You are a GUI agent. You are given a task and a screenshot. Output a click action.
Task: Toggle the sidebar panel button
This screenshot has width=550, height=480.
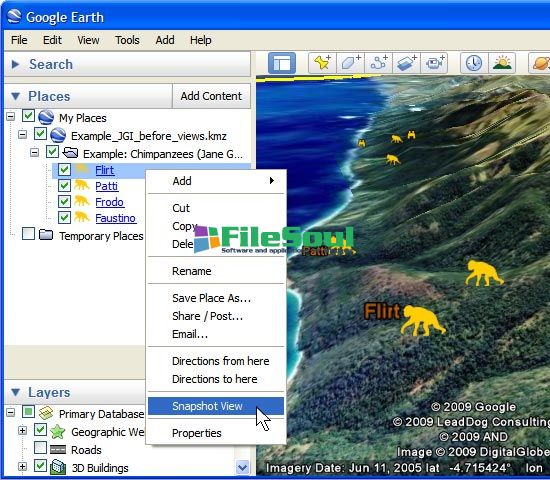click(282, 63)
